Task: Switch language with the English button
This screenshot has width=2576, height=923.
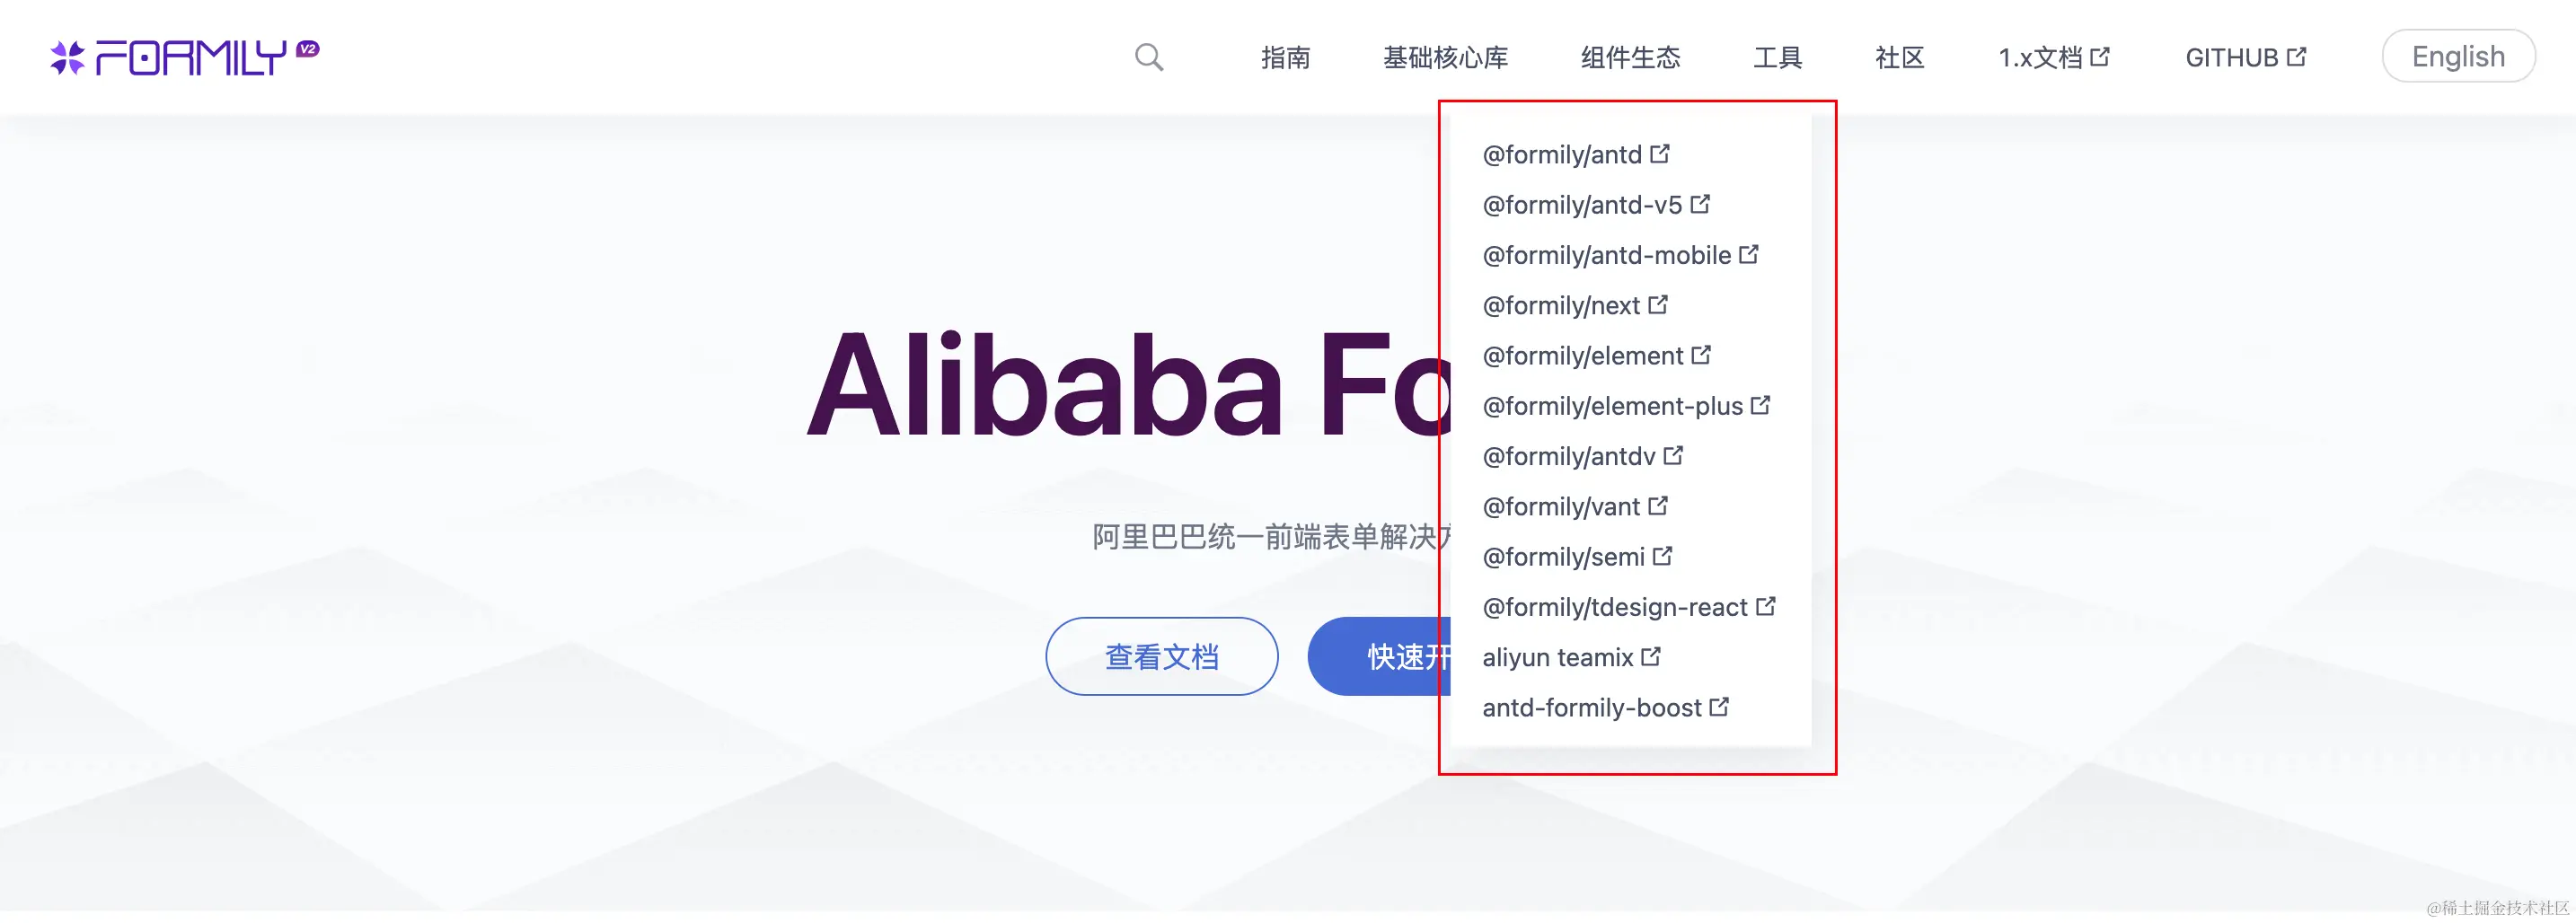Action: tap(2458, 56)
